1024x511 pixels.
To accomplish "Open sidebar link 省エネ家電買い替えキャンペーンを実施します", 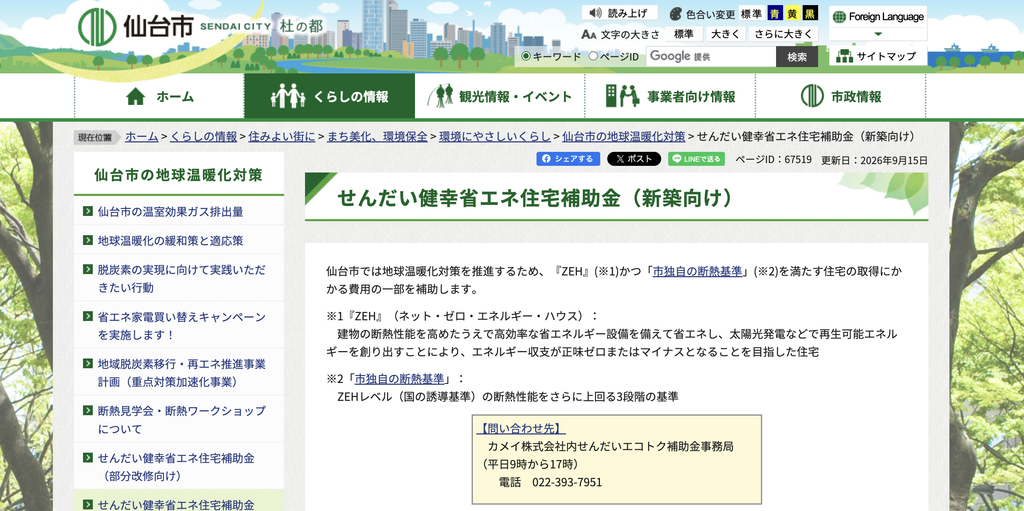I will [x=182, y=325].
